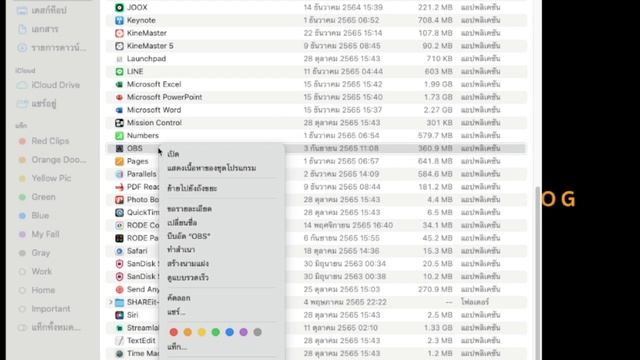Click the Microsoft Word icon
The image size is (640, 360).
[119, 110]
